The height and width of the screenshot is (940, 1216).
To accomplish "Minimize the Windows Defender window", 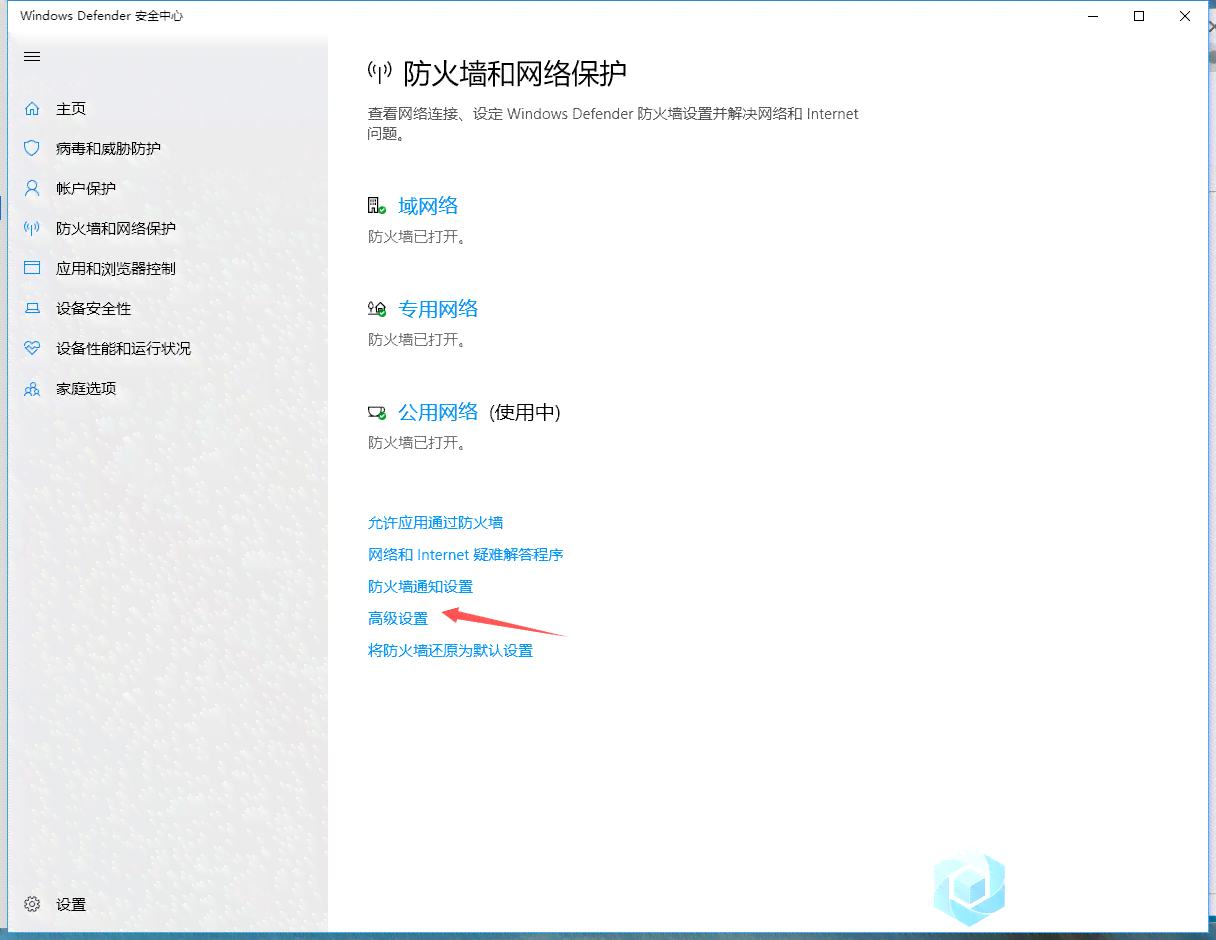I will pos(1092,16).
